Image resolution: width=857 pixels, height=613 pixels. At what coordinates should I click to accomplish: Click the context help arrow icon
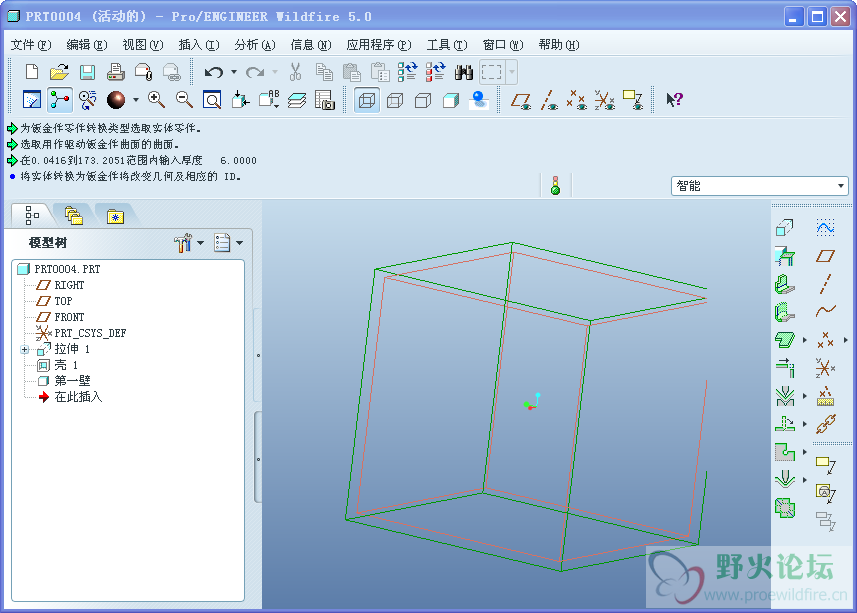coord(674,99)
